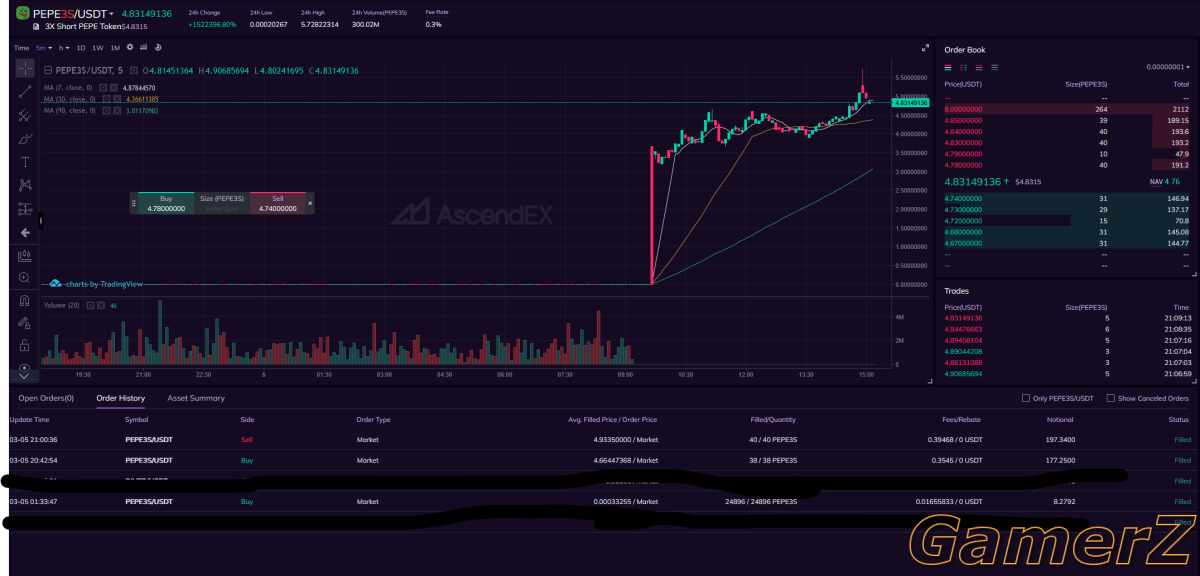The width and height of the screenshot is (1200, 576).
Task: Activate the zoom in tool
Action: 25,277
